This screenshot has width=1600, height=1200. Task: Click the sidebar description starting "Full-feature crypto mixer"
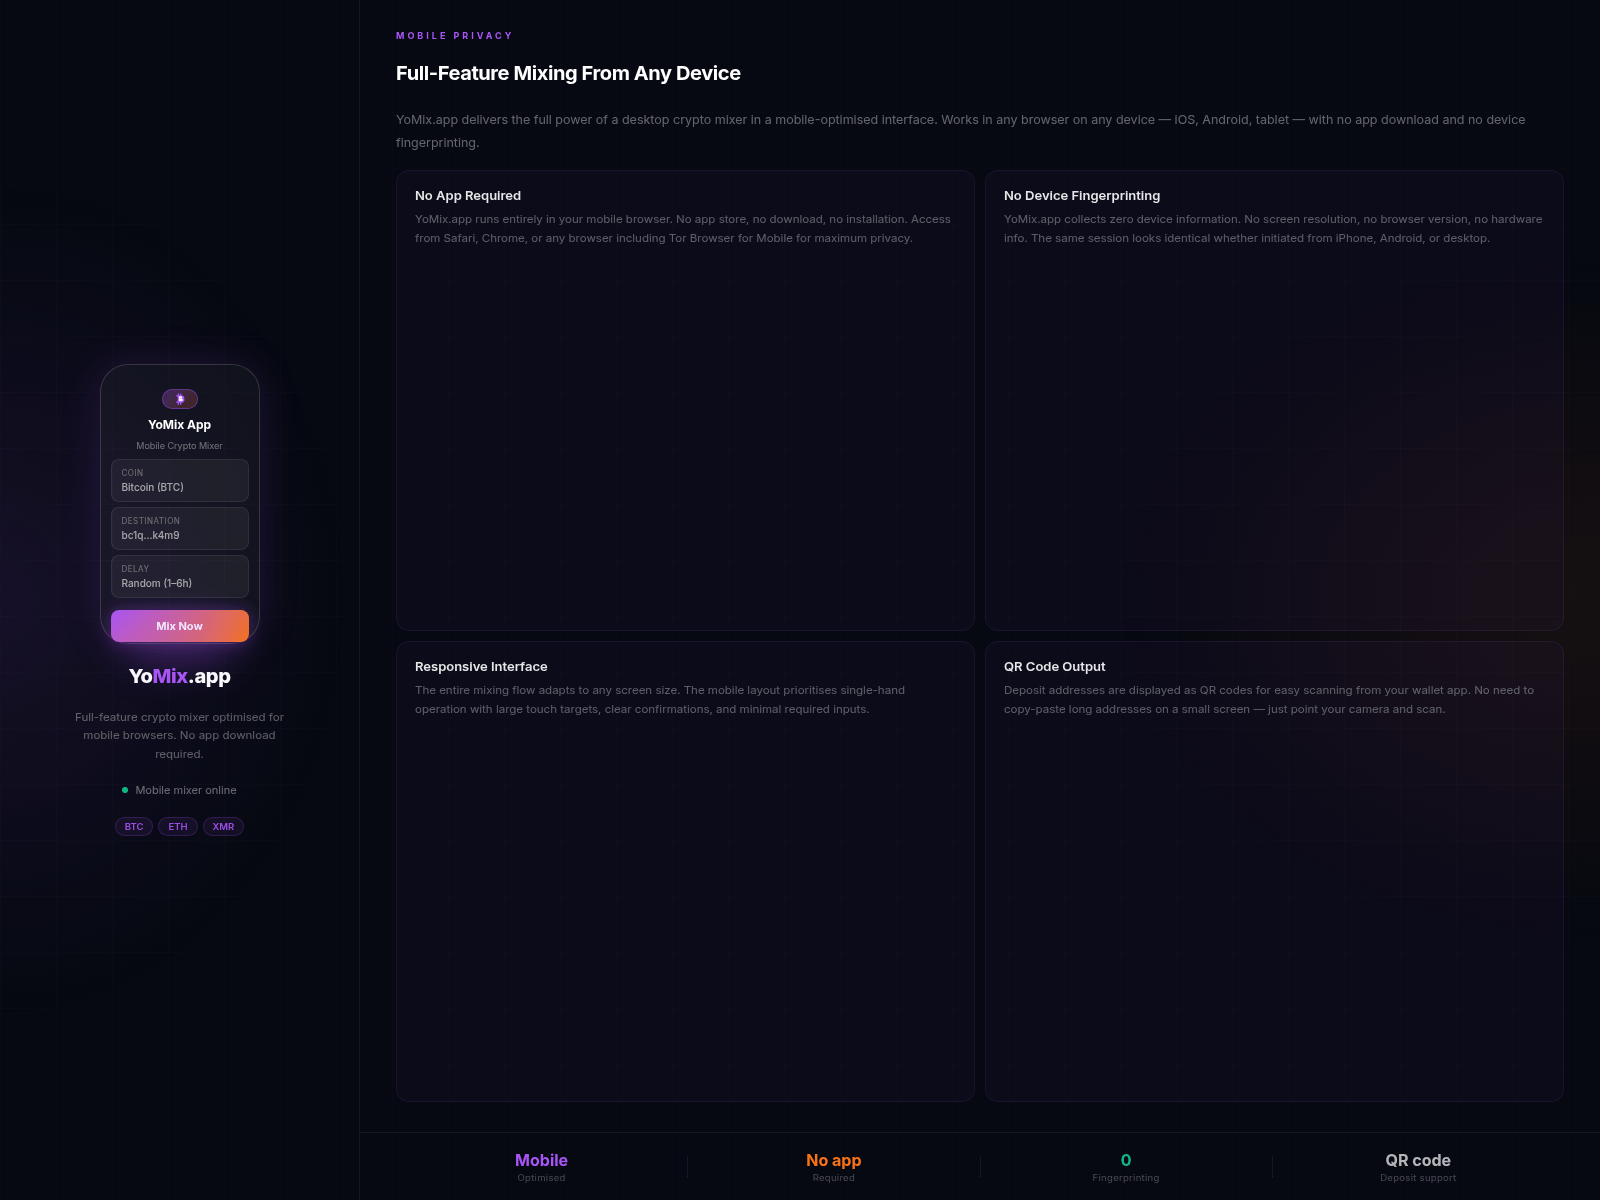coord(180,735)
